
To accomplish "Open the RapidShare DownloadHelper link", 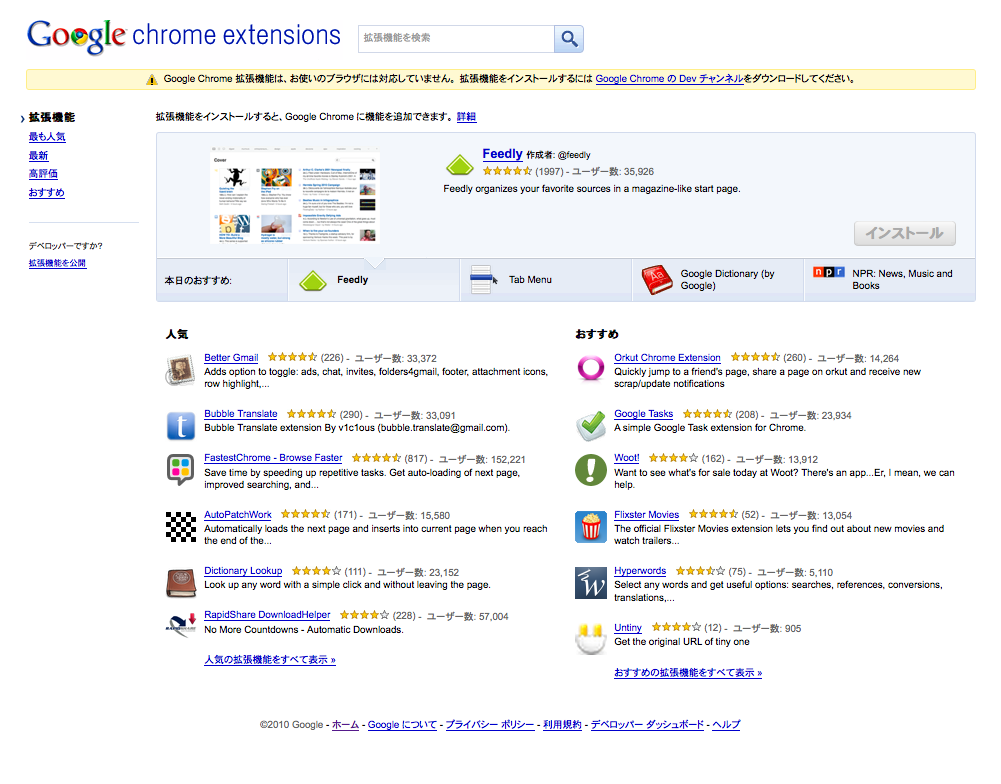I will 267,615.
